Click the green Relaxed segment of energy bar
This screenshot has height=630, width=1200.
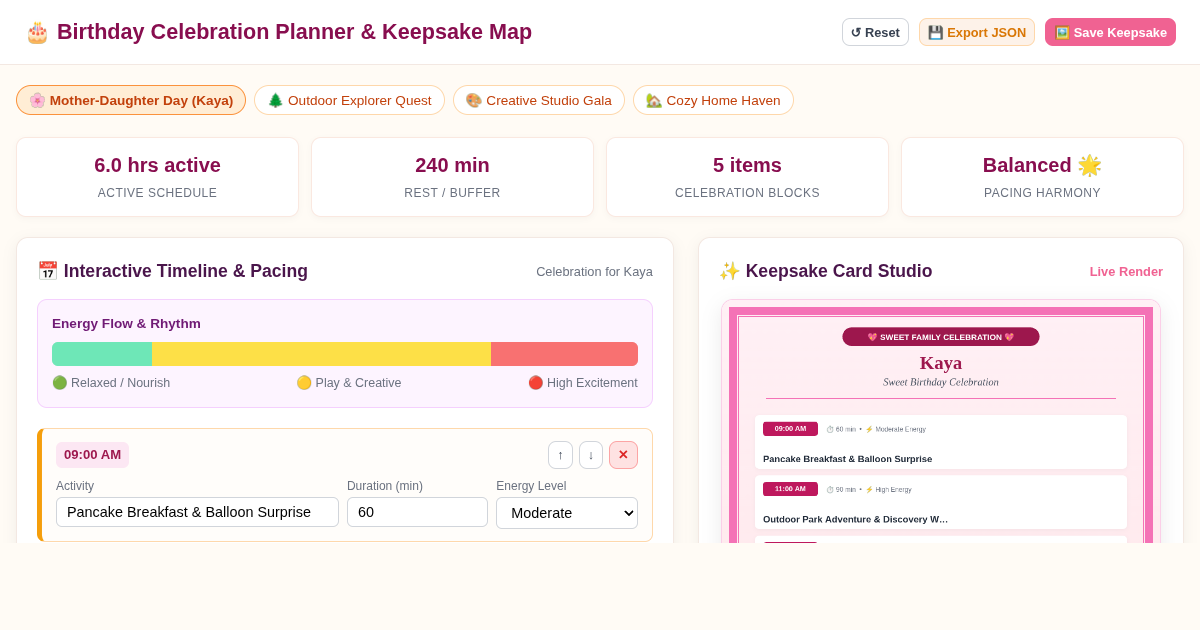[x=102, y=354]
